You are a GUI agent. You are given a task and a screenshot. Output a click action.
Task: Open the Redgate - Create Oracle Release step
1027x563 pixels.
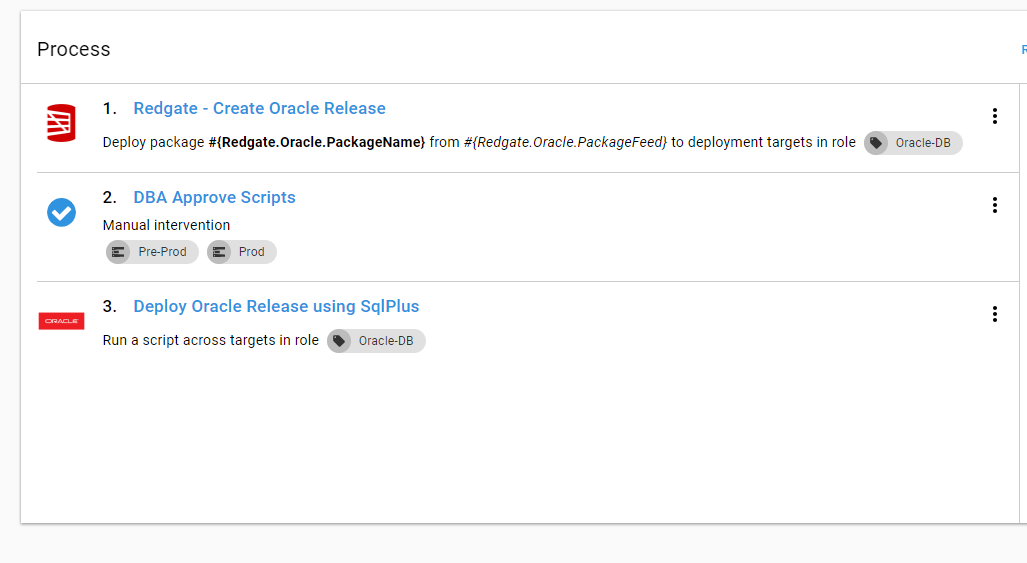click(259, 108)
